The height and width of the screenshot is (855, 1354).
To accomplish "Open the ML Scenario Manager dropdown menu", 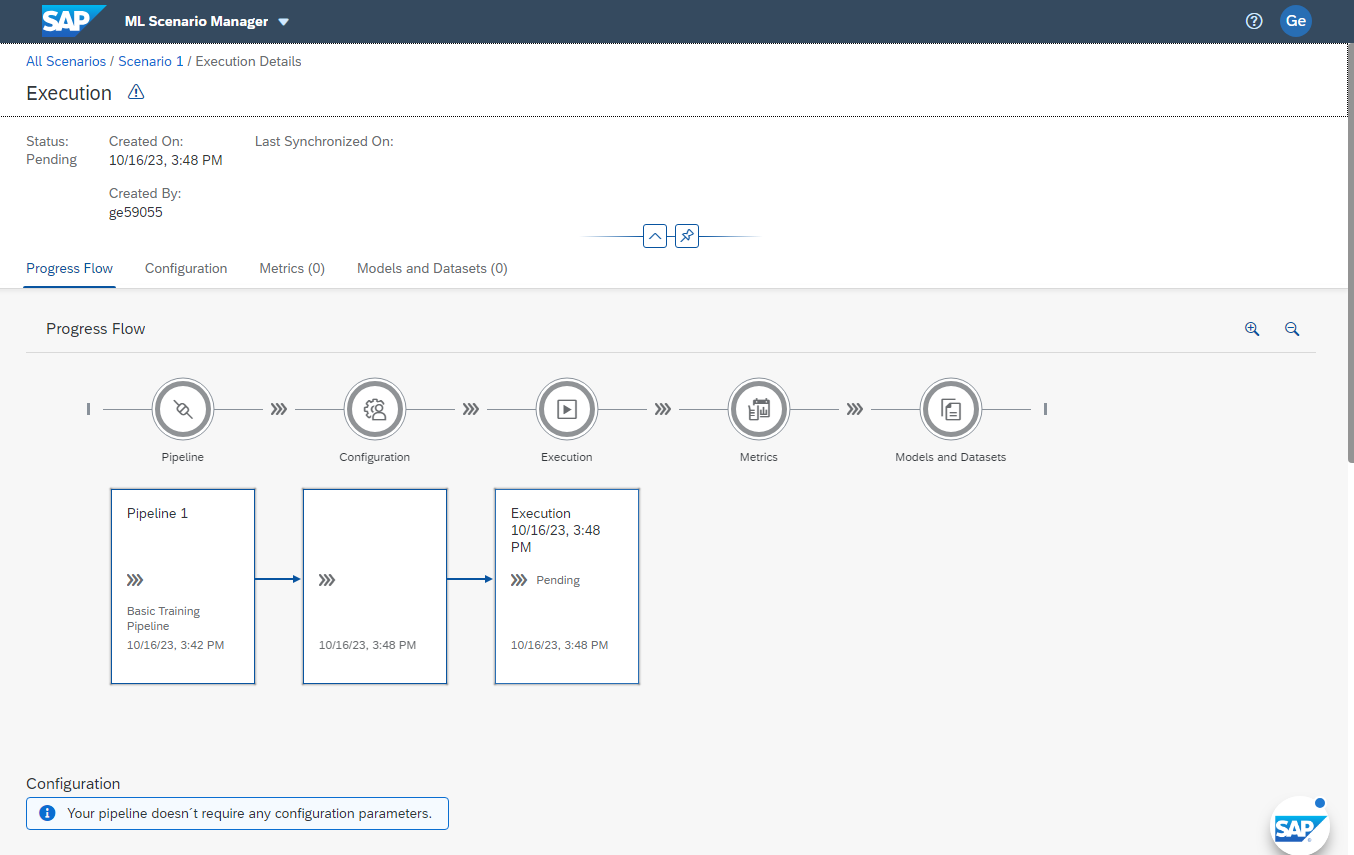I will pos(283,22).
